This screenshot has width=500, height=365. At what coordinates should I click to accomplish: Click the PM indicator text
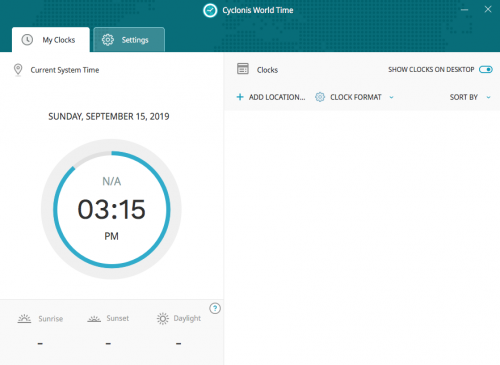click(111, 236)
